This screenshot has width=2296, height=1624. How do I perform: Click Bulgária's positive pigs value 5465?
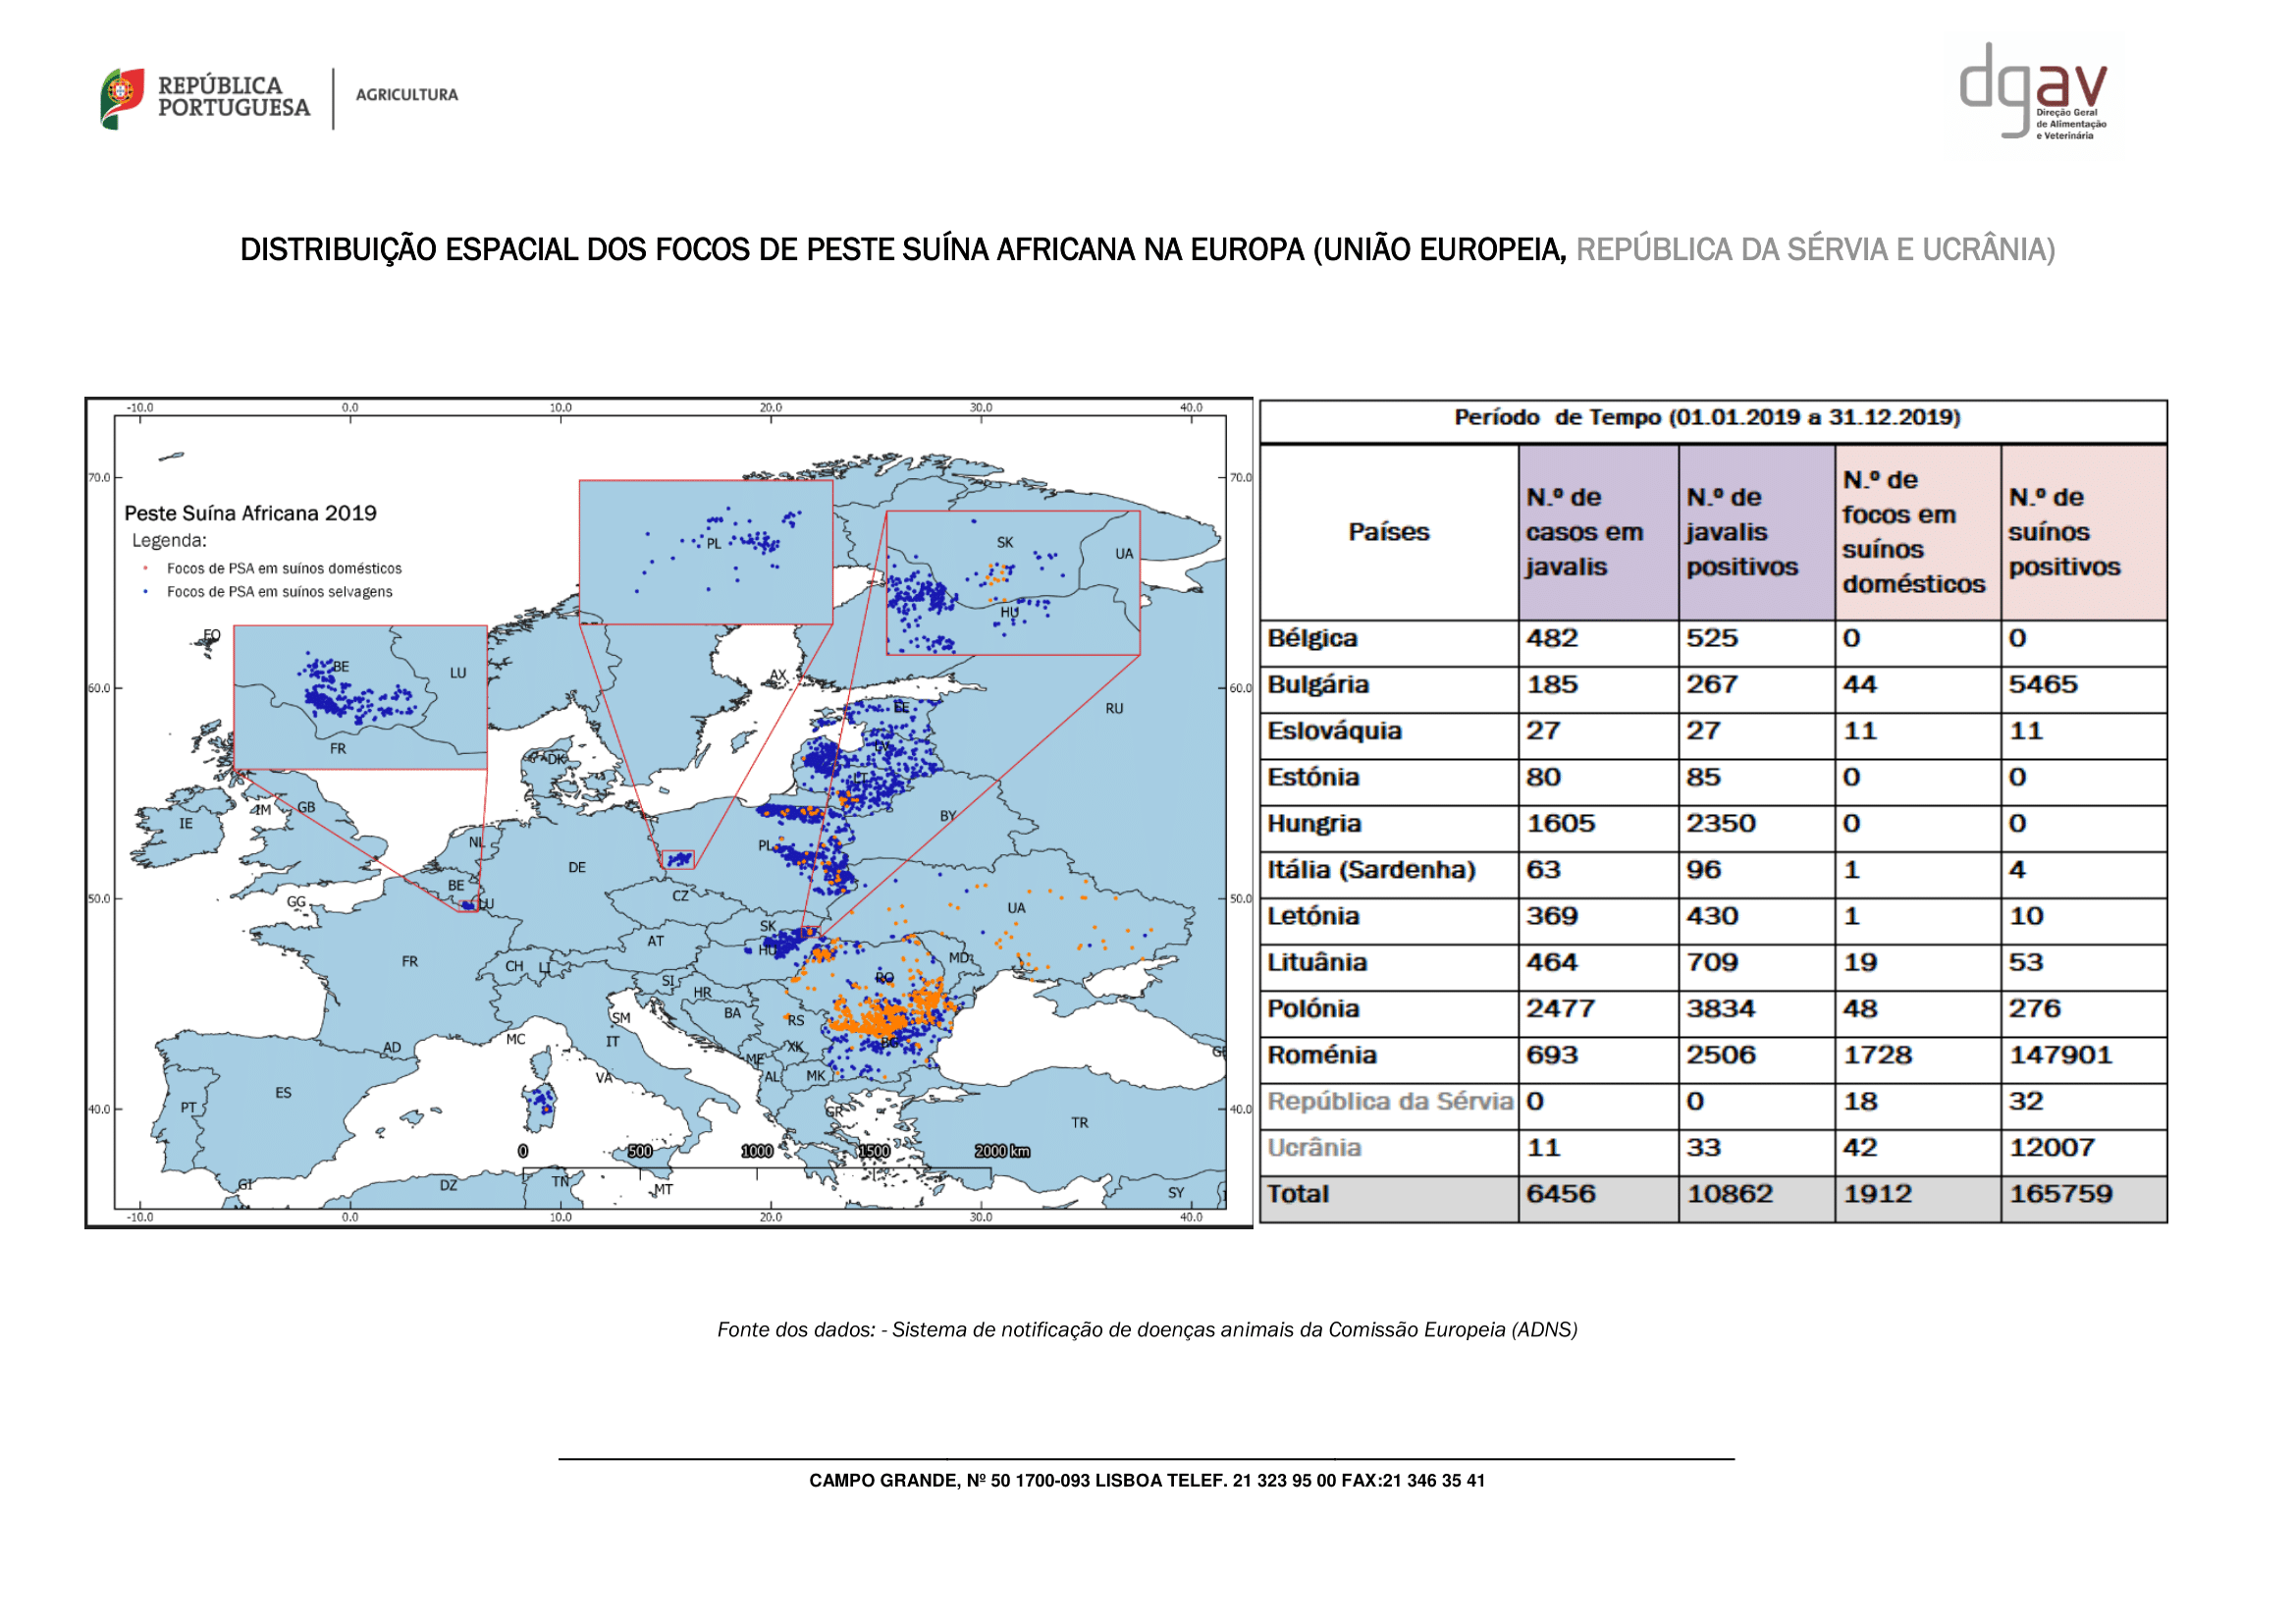click(2043, 685)
